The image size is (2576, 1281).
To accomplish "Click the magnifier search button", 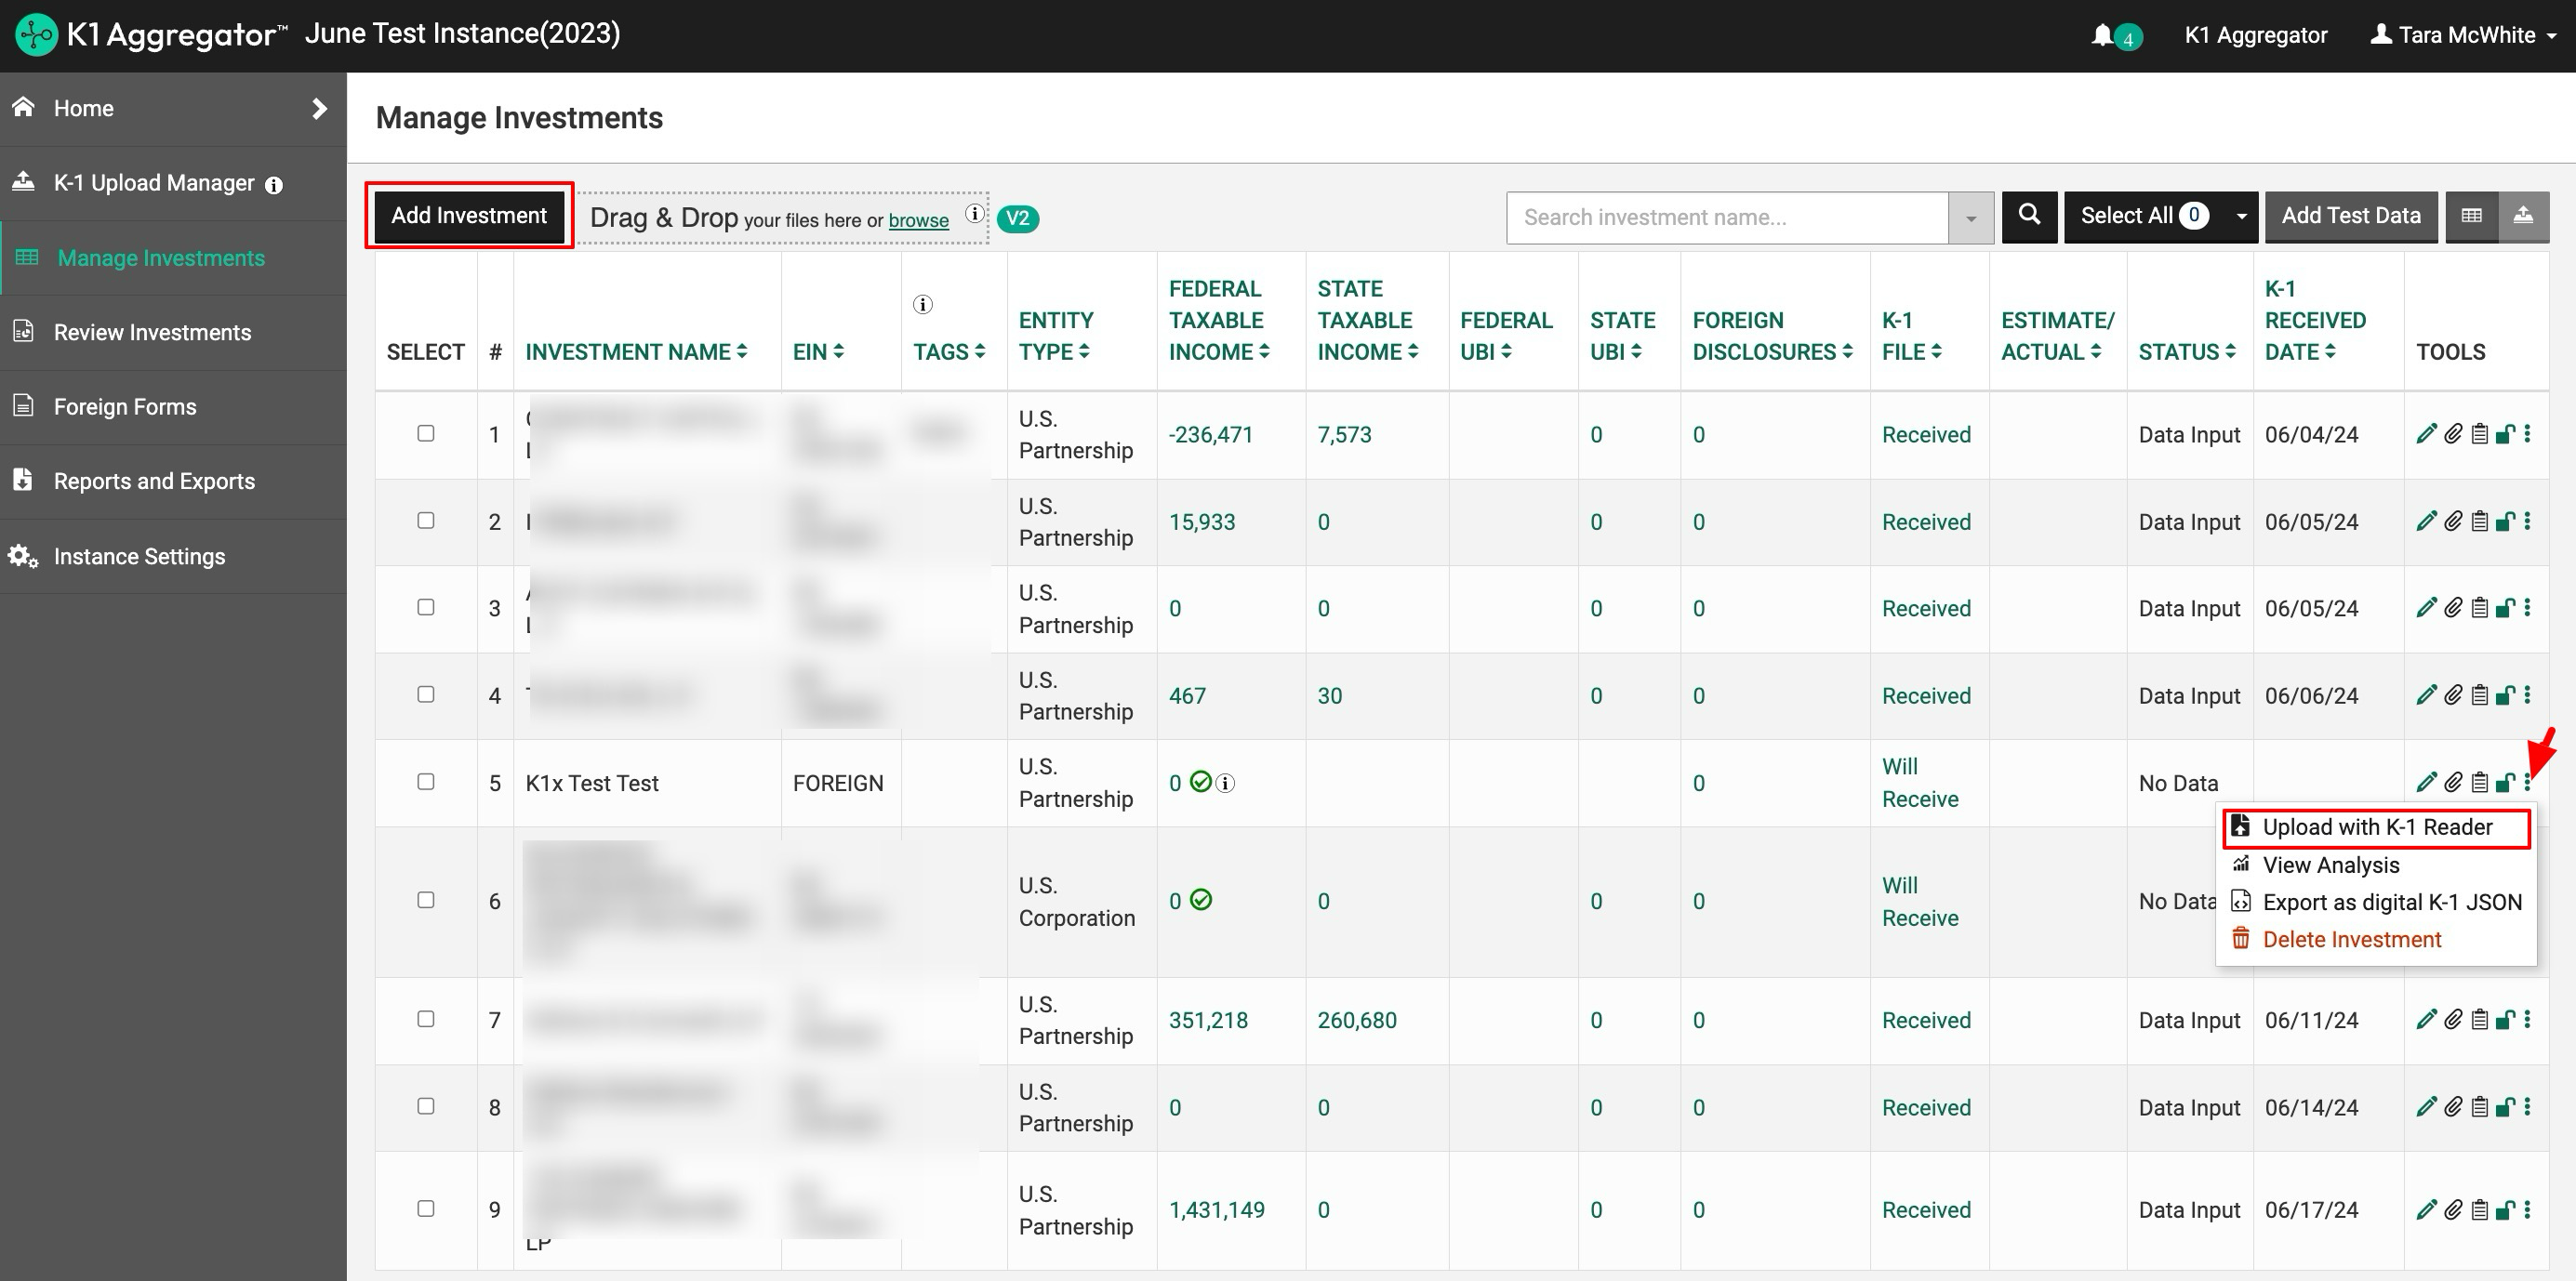I will (2029, 216).
